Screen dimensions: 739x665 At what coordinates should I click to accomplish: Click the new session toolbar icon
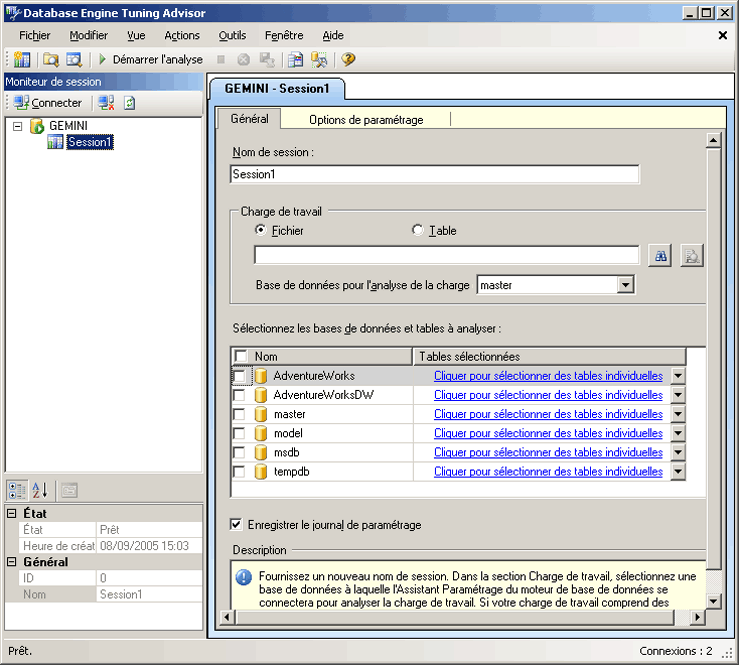click(x=22, y=60)
